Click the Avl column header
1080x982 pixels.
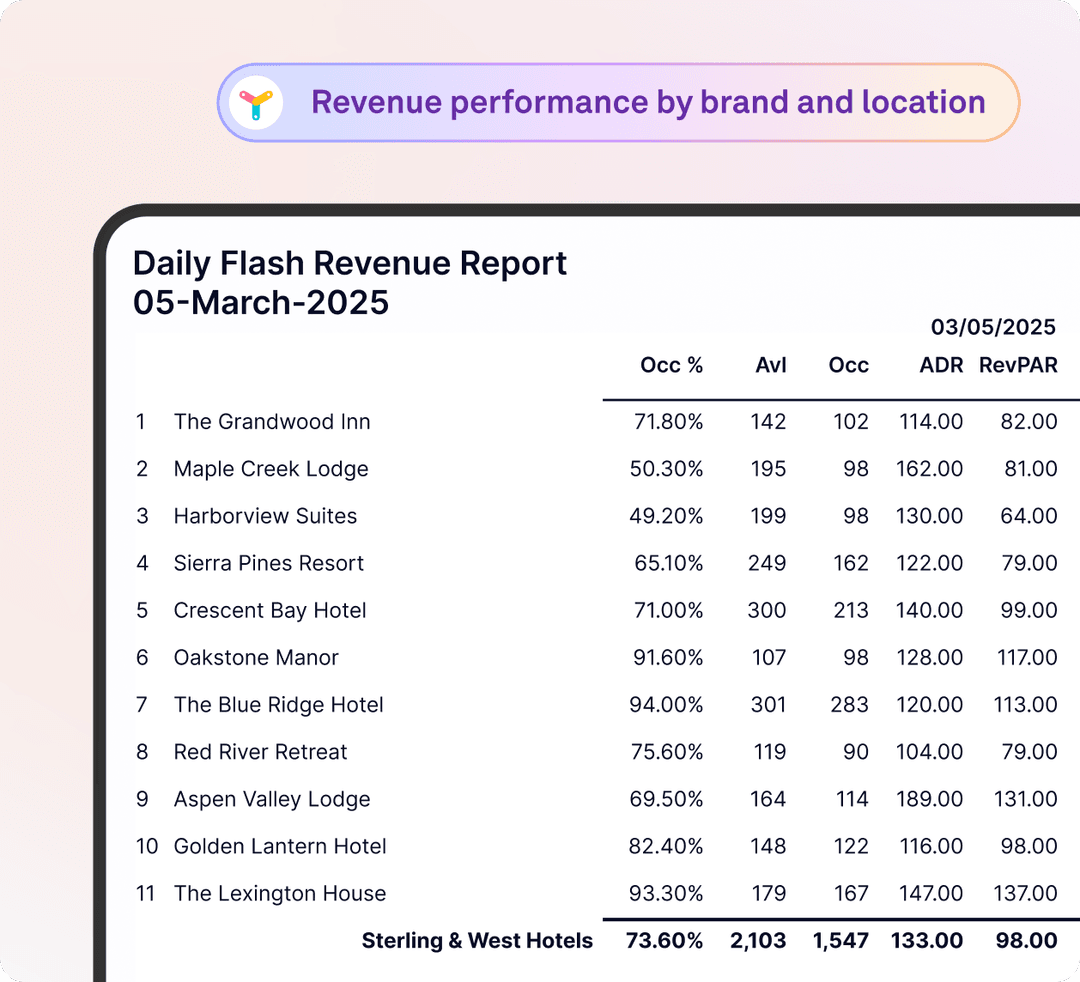[771, 365]
